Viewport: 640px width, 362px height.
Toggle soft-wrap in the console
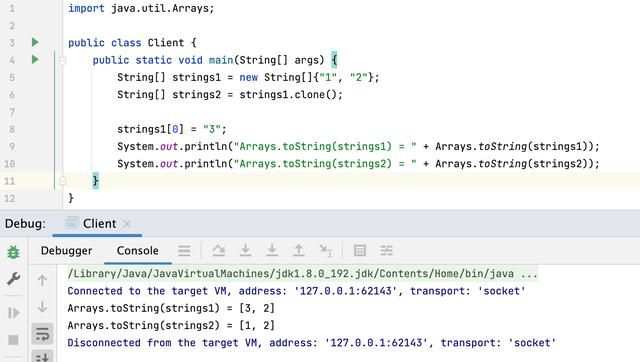click(42, 334)
